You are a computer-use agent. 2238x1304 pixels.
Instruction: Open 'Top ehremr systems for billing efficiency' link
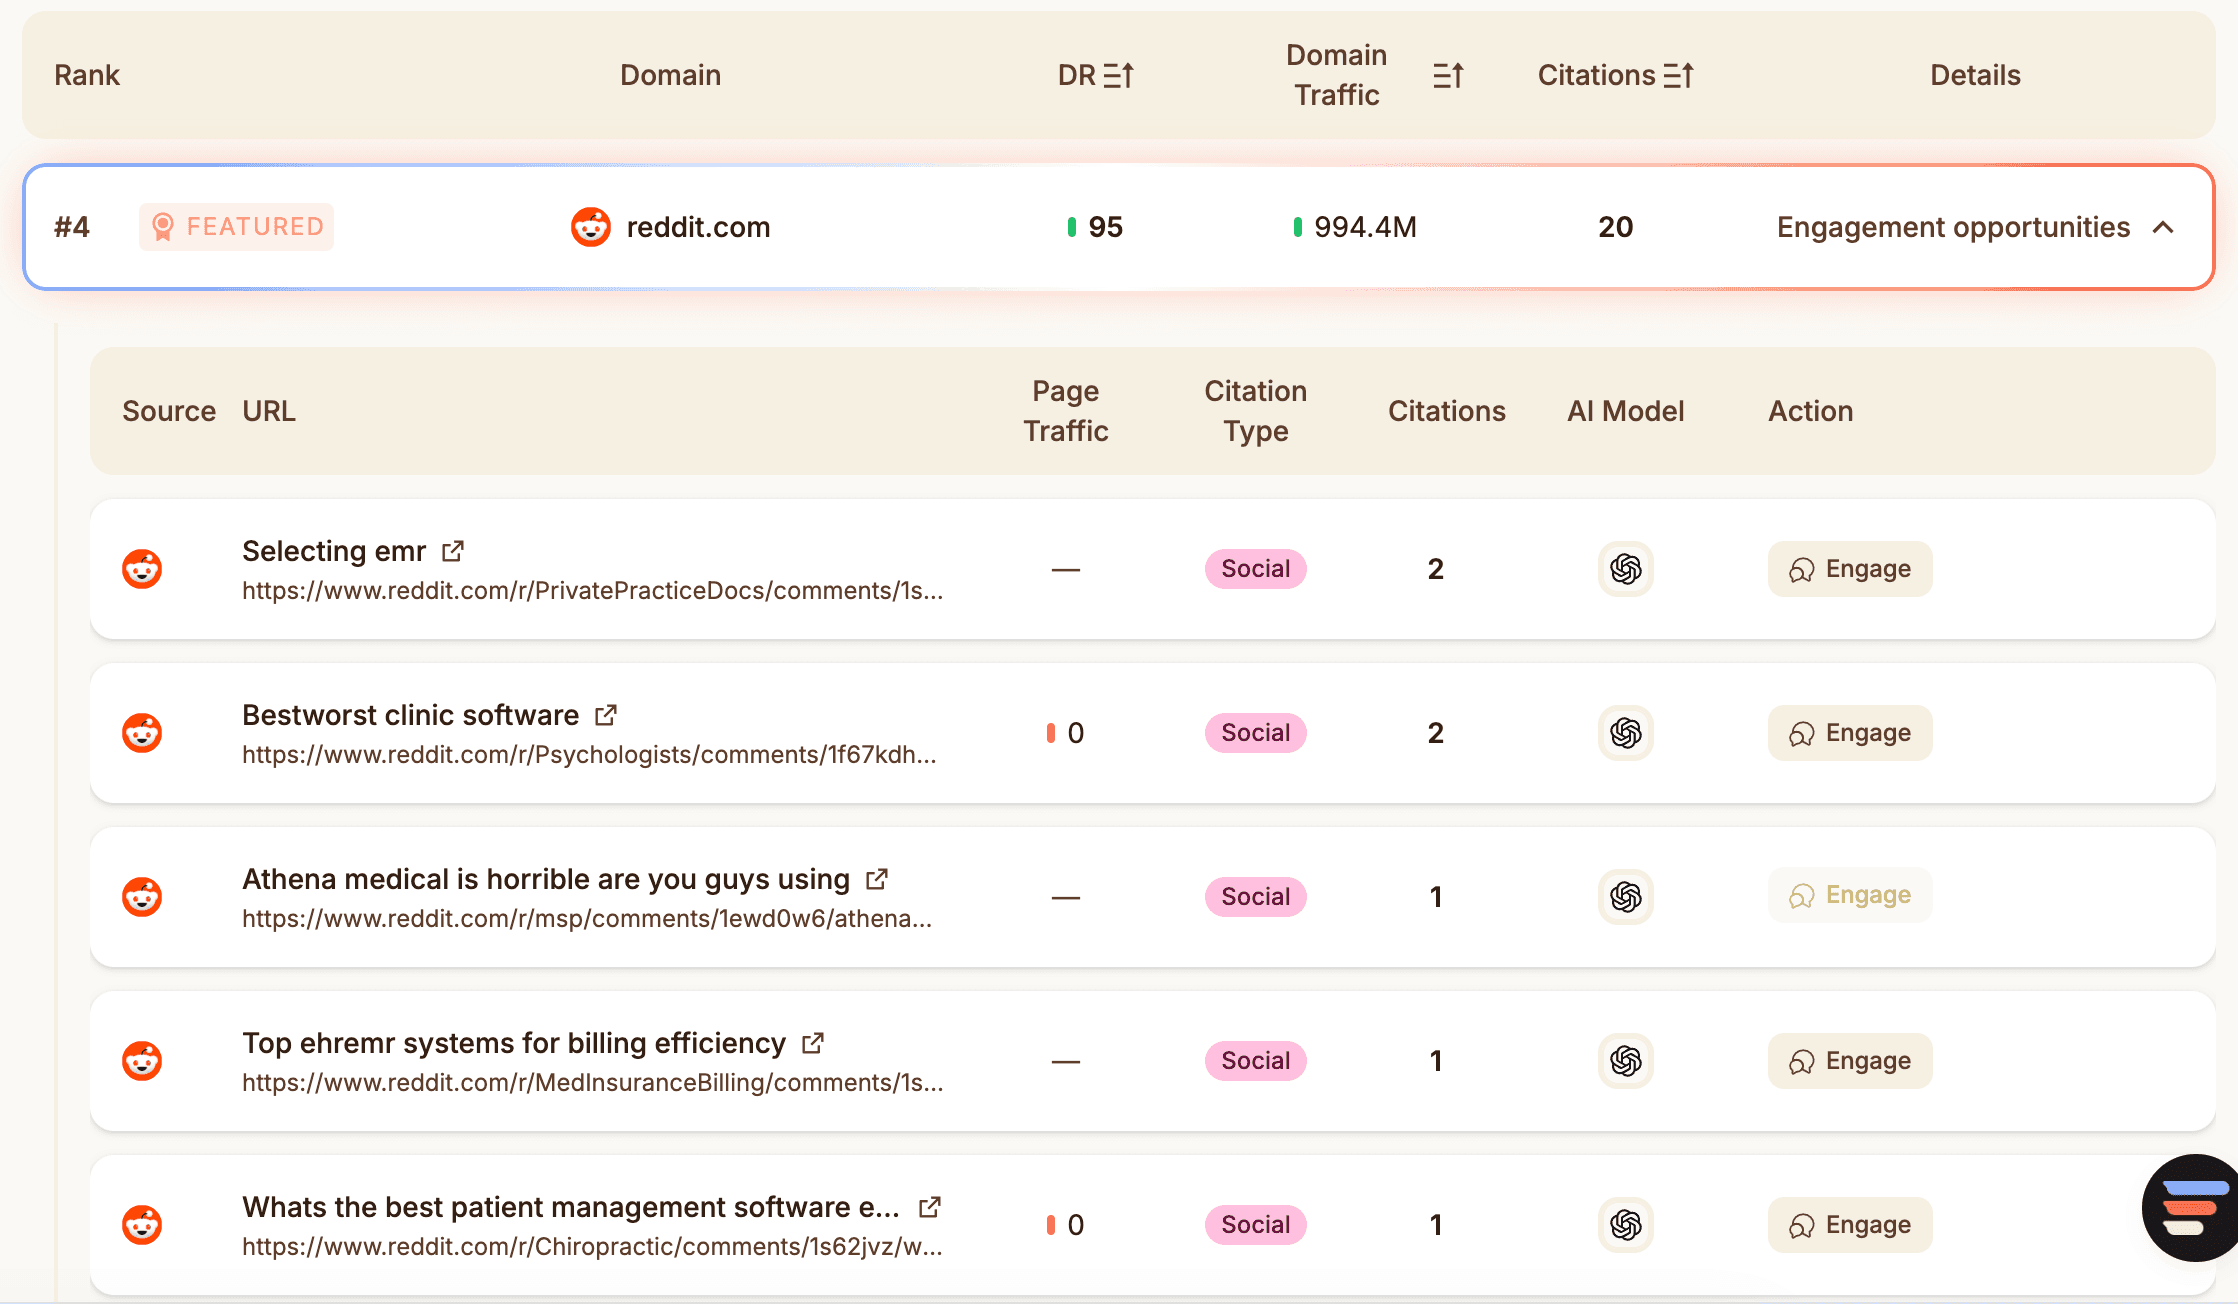pos(514,1043)
